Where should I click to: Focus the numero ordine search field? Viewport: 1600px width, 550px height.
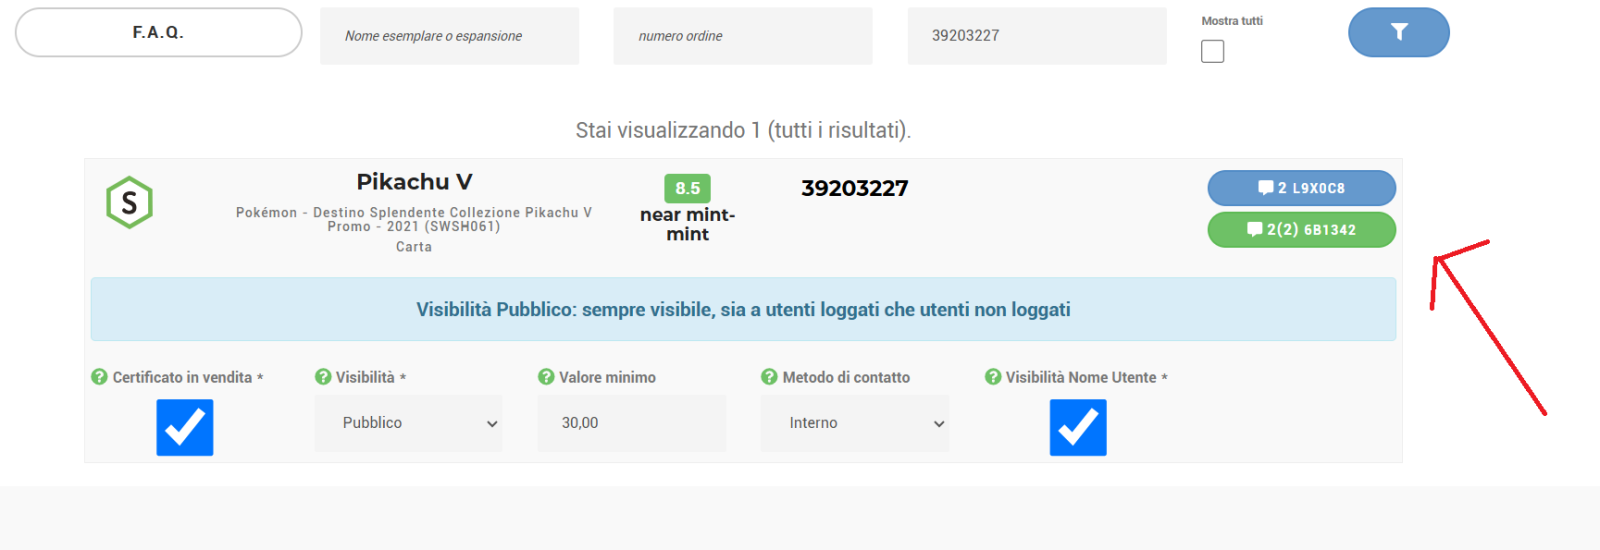[x=743, y=36]
